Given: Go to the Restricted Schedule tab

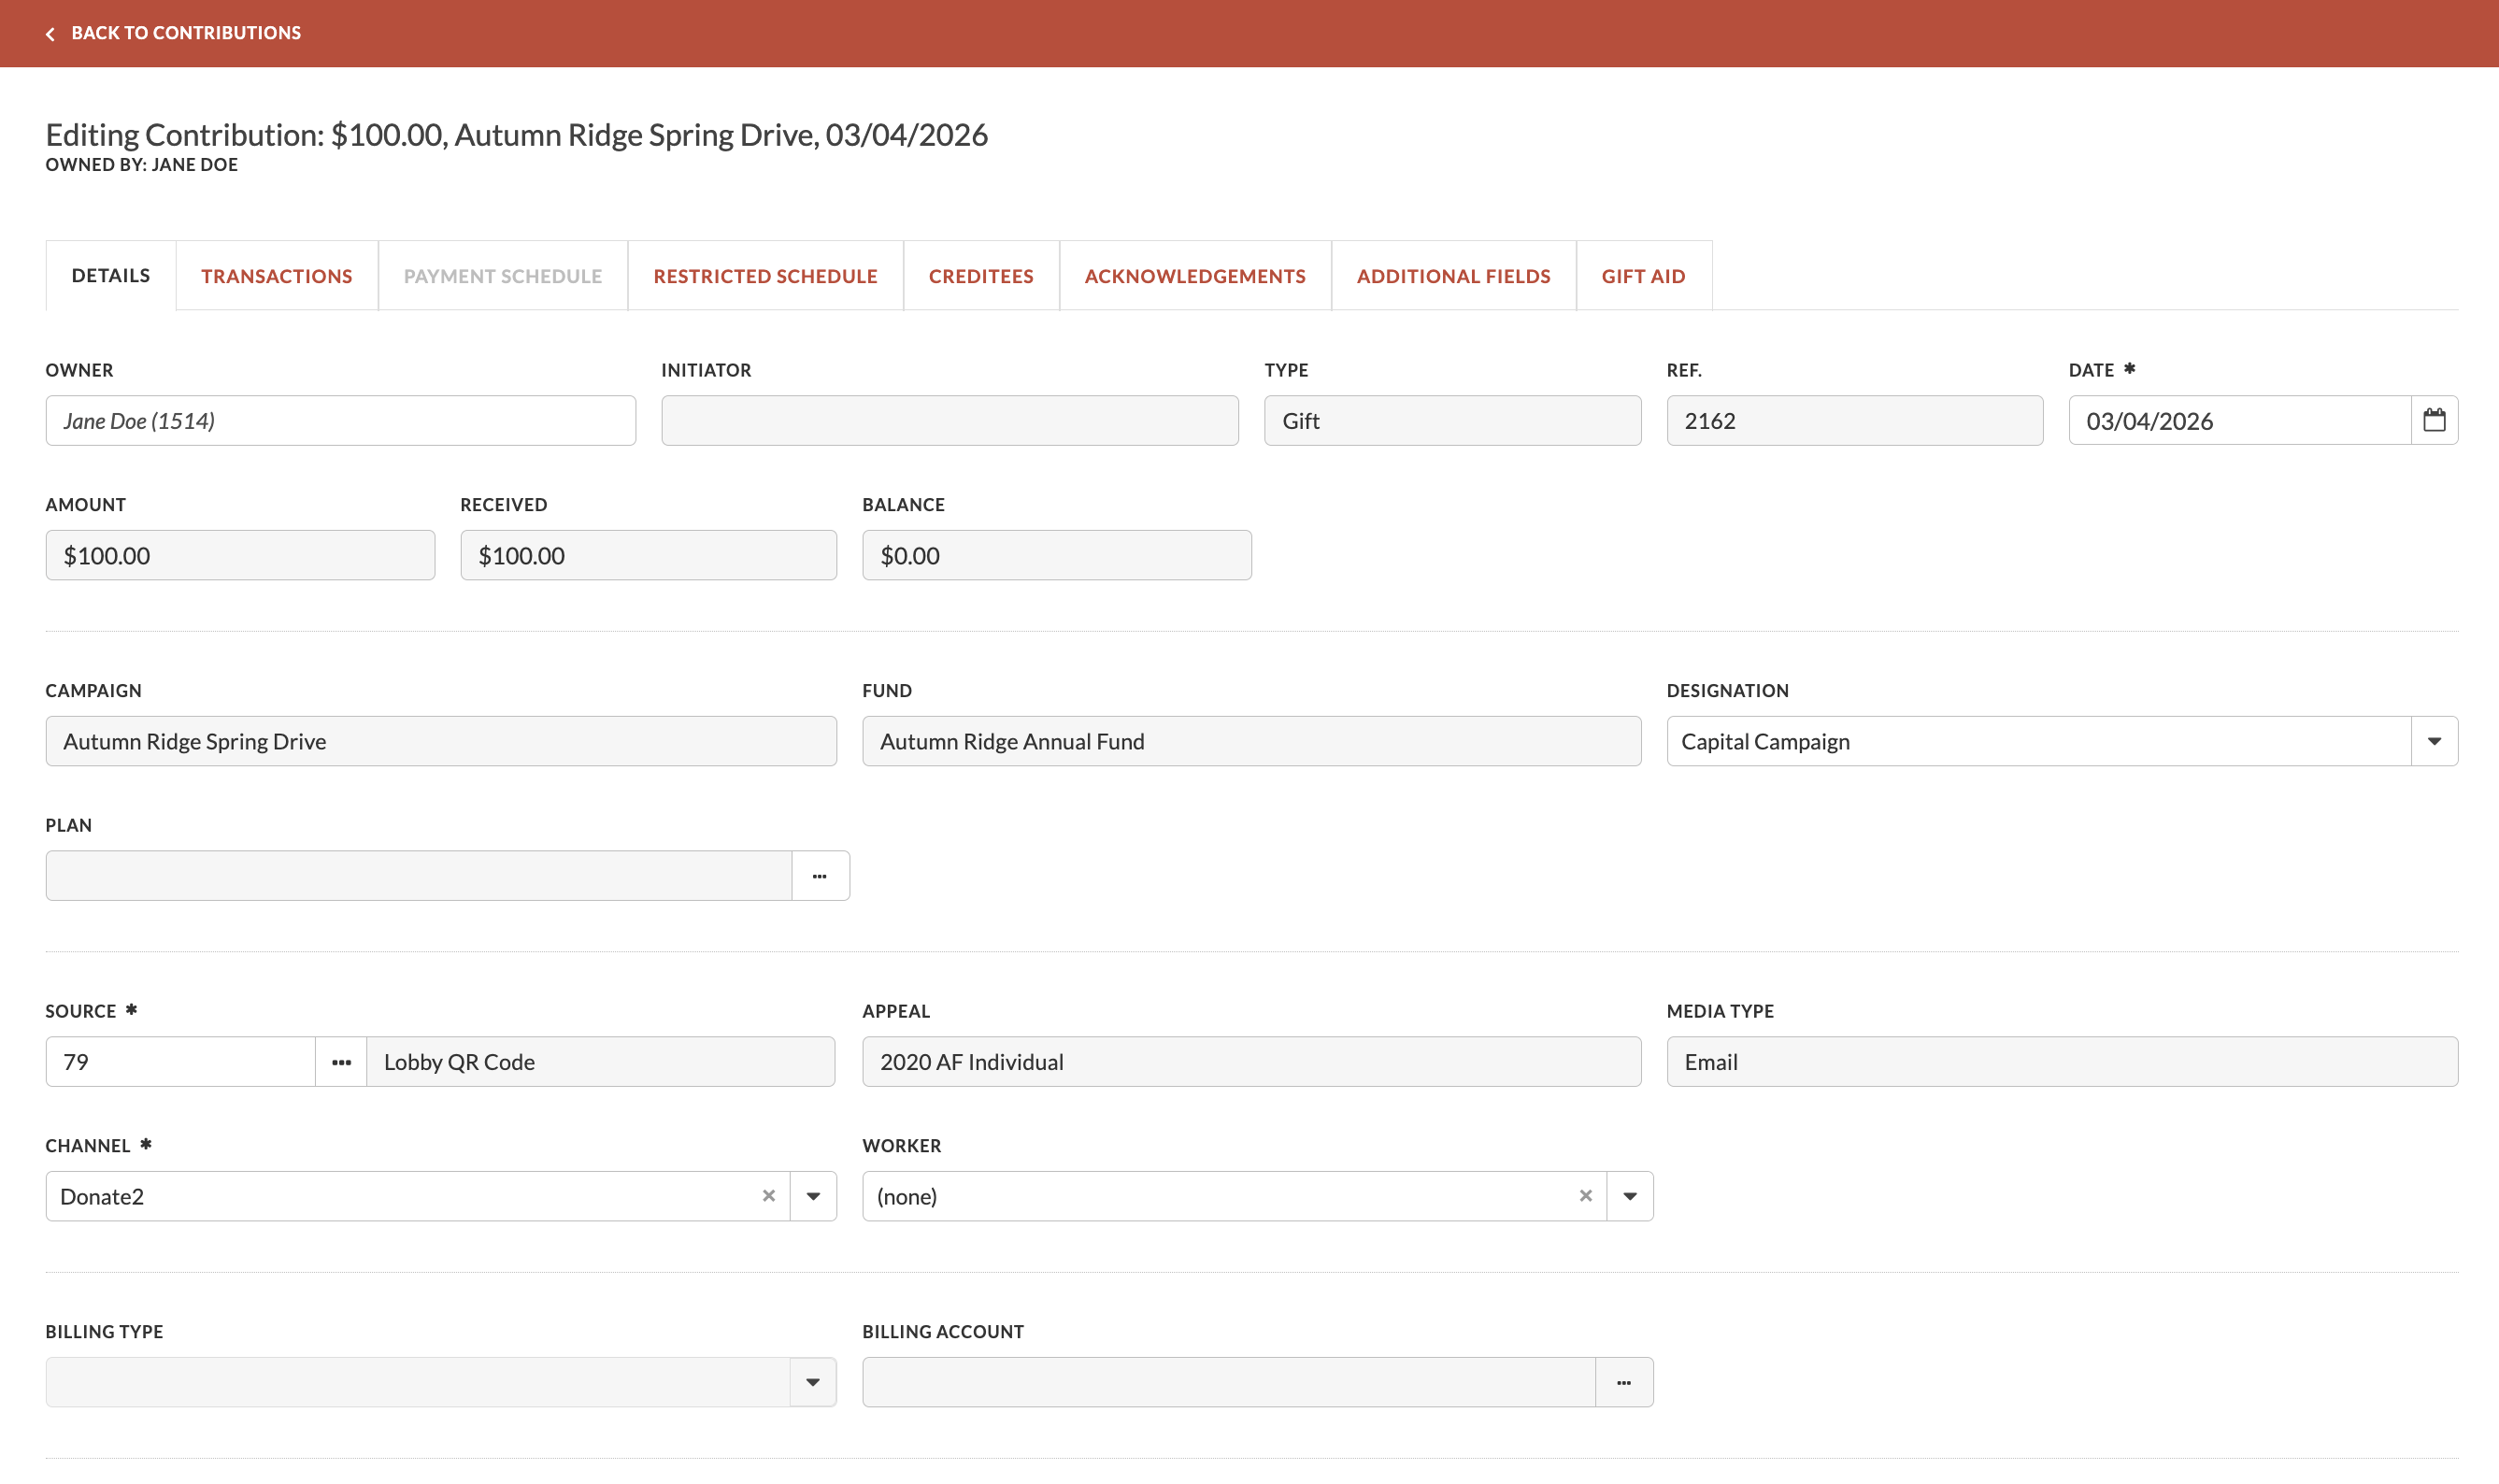Looking at the screenshot, I should click(x=766, y=276).
